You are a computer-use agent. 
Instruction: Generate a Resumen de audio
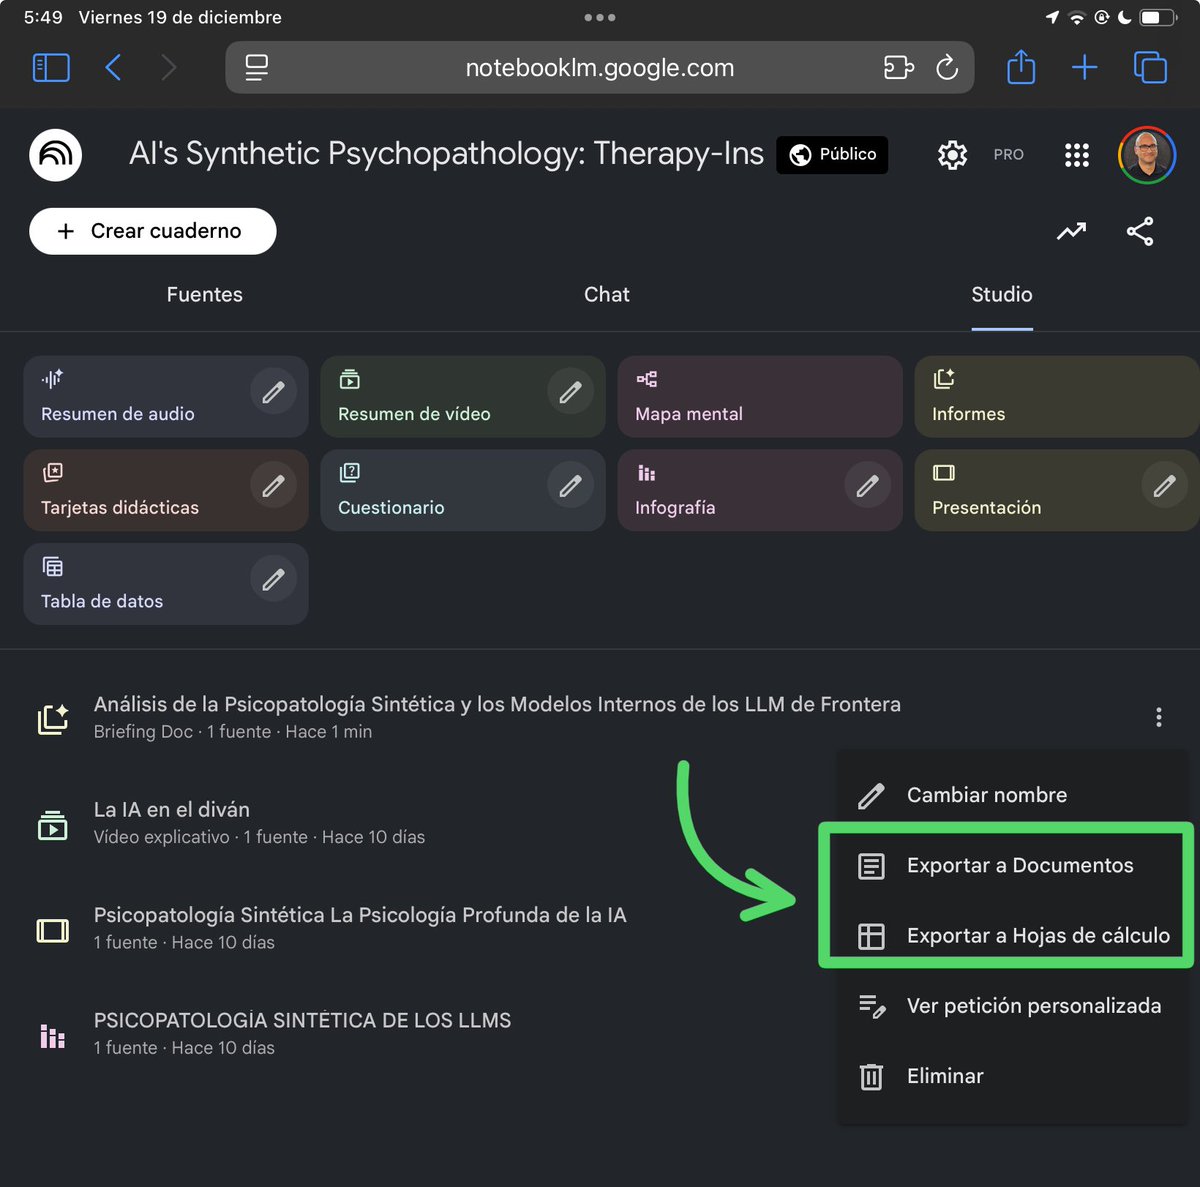coord(166,396)
